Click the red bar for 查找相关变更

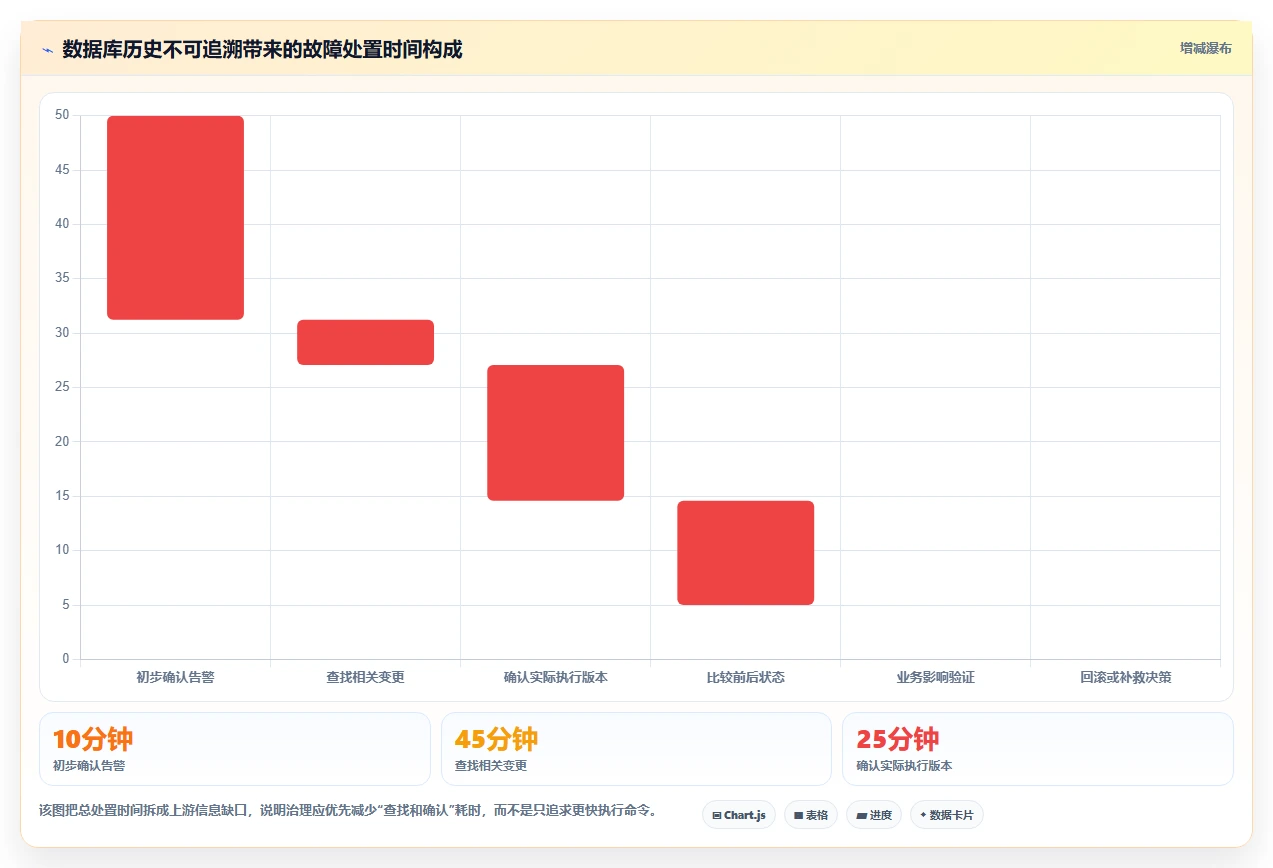point(365,342)
